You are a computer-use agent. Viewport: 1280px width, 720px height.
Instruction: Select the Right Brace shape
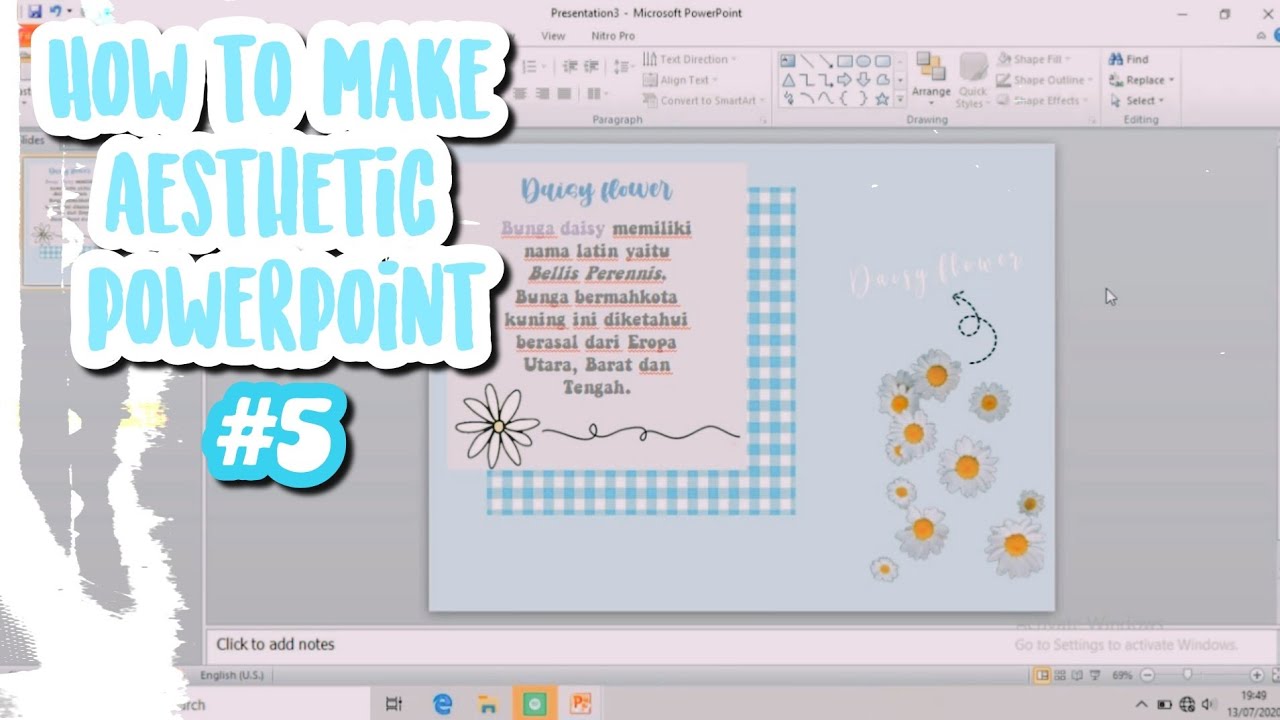(864, 98)
